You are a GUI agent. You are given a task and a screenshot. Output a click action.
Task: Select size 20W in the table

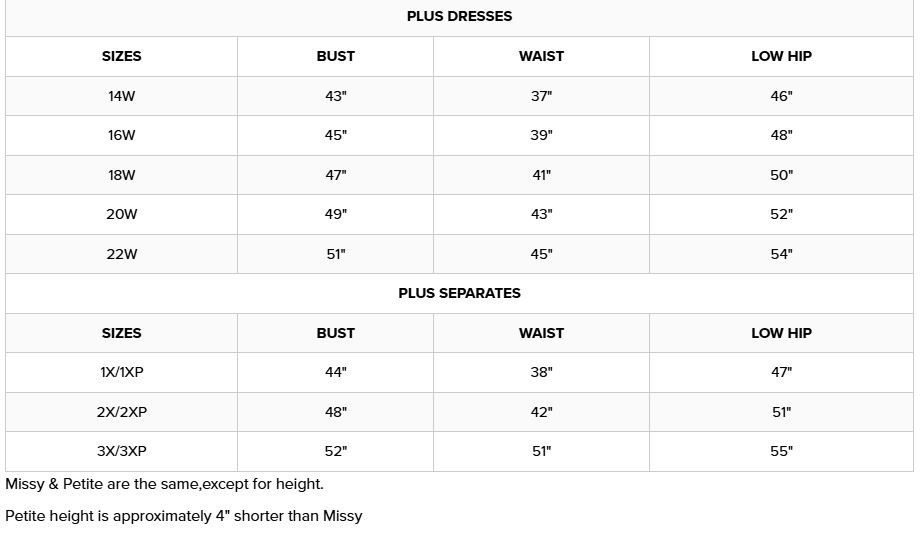coord(121,214)
